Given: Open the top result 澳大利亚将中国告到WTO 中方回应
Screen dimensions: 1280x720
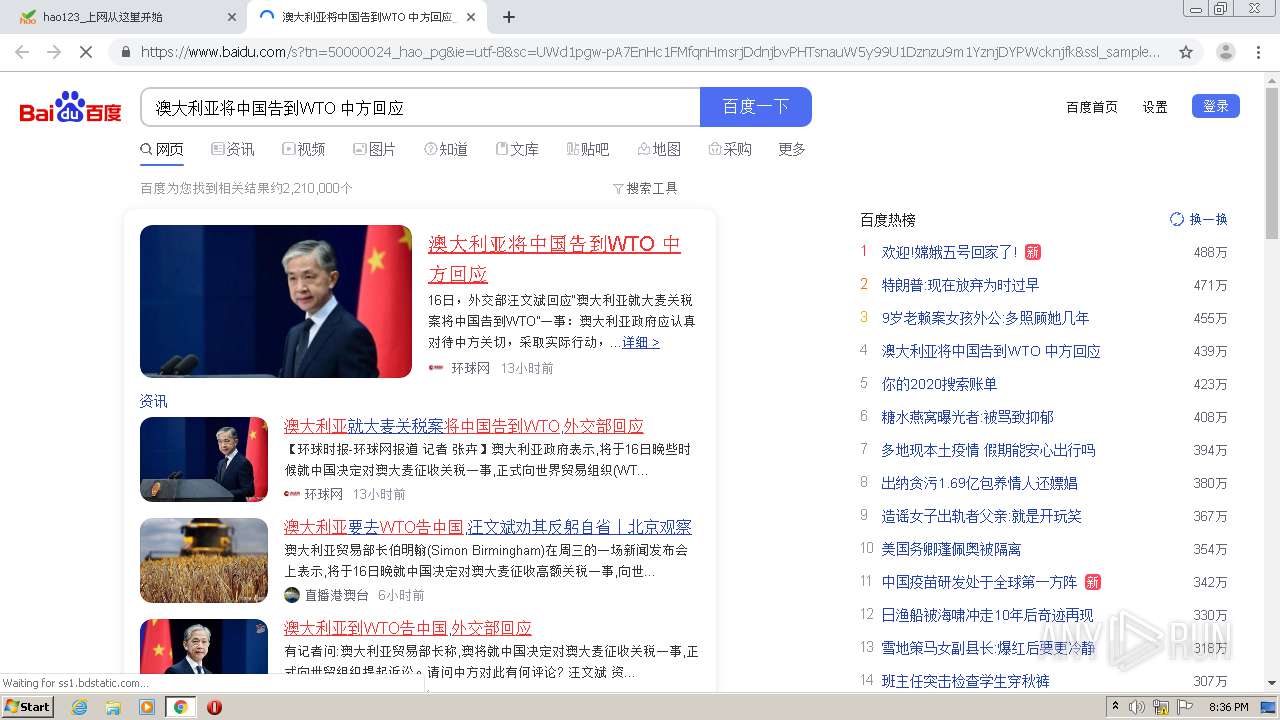Looking at the screenshot, I should pyautogui.click(x=555, y=258).
